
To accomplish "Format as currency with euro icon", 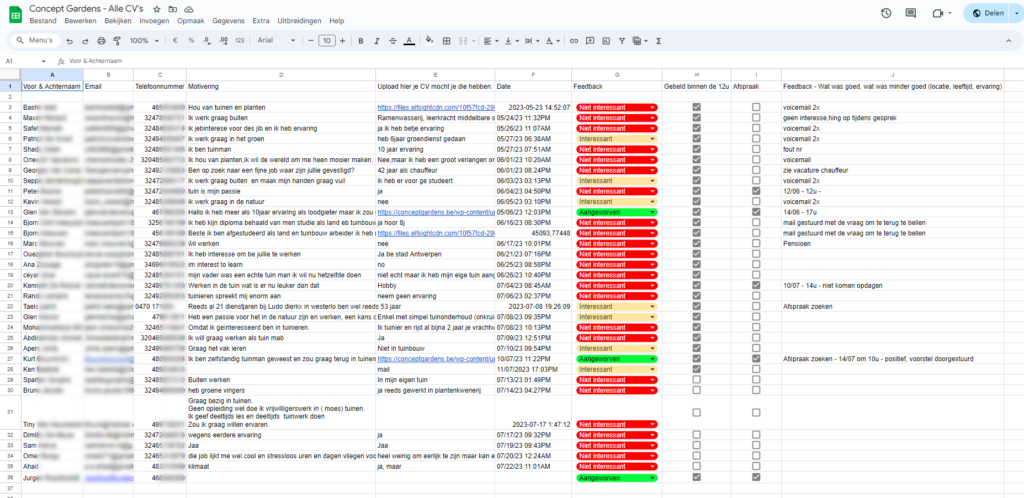I will click(175, 40).
